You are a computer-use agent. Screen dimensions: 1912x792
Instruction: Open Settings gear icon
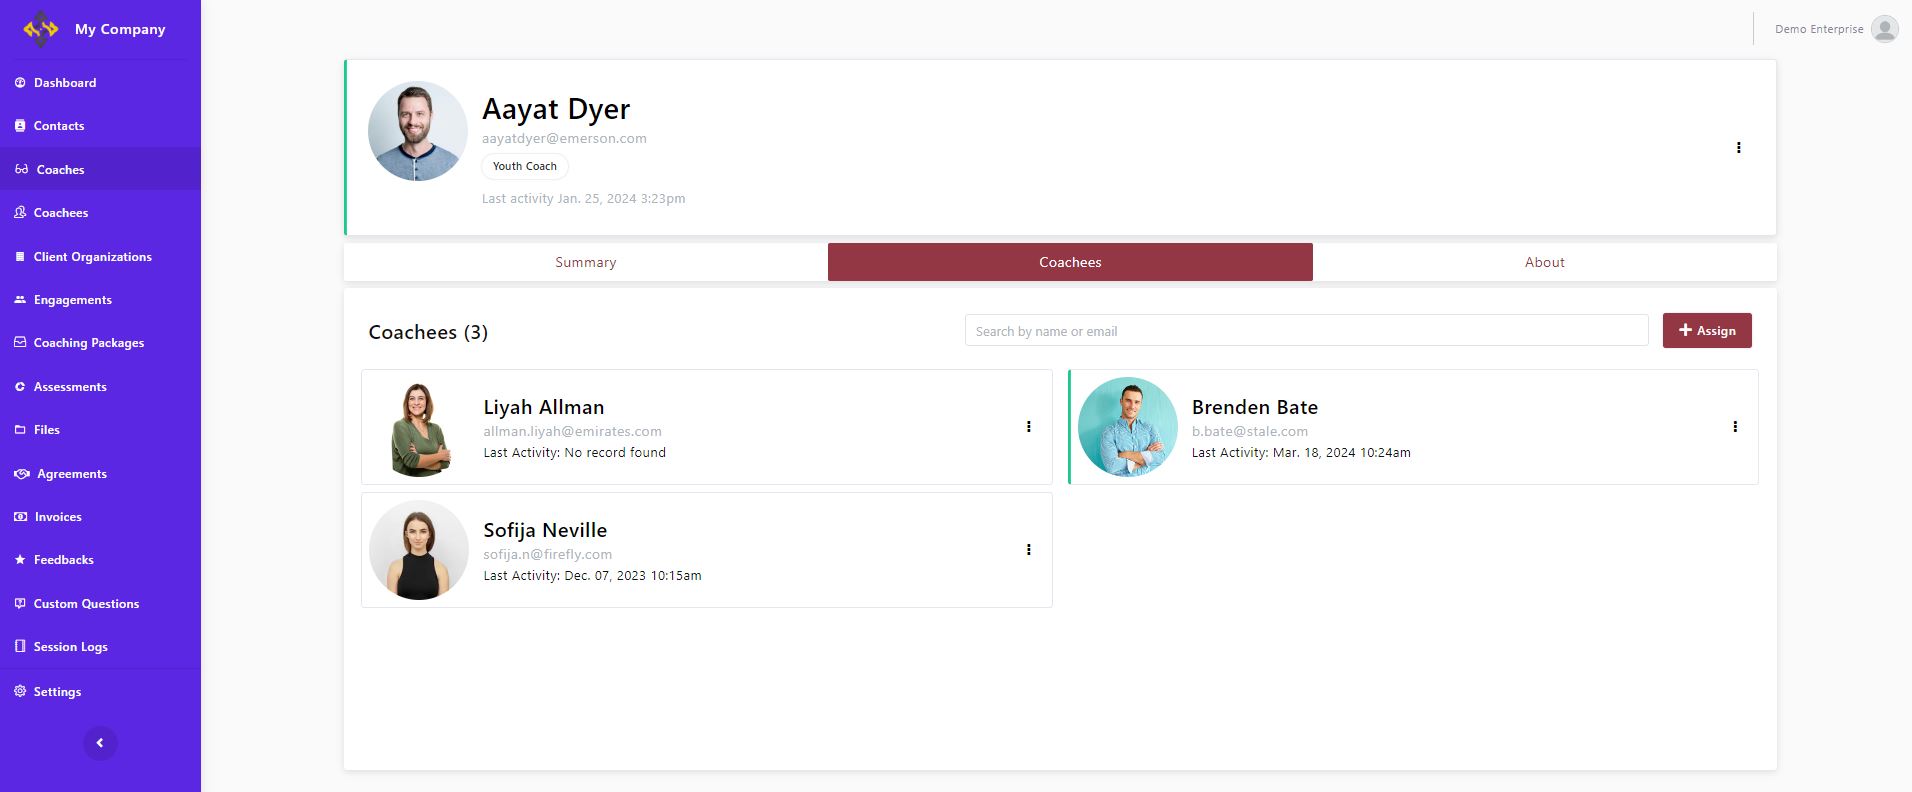pyautogui.click(x=20, y=691)
